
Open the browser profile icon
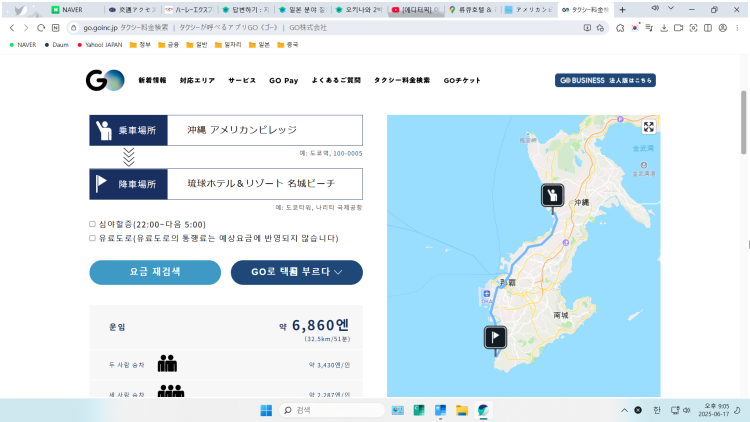click(x=723, y=28)
